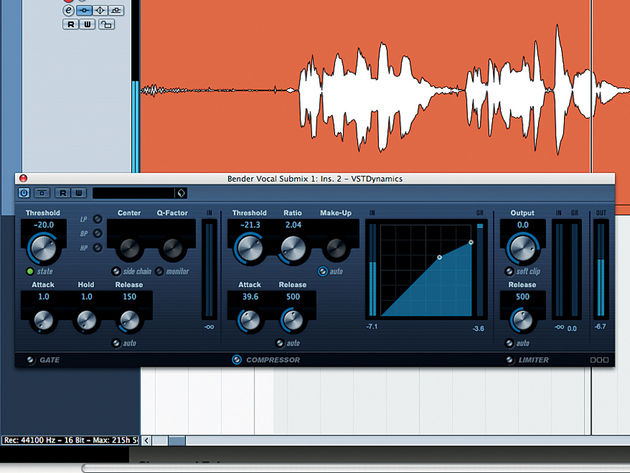Click the Gate Center knob
630x473 pixels.
pos(130,249)
